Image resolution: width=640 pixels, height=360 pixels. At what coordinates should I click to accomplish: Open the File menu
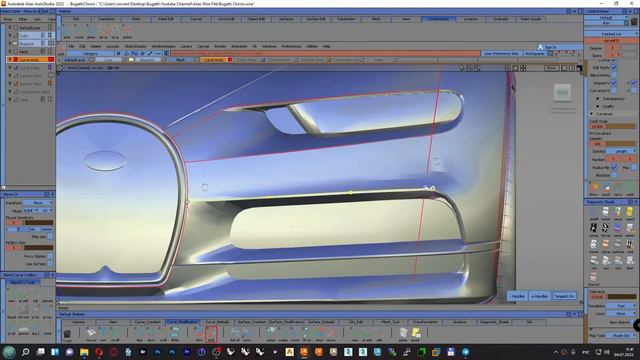[71, 46]
